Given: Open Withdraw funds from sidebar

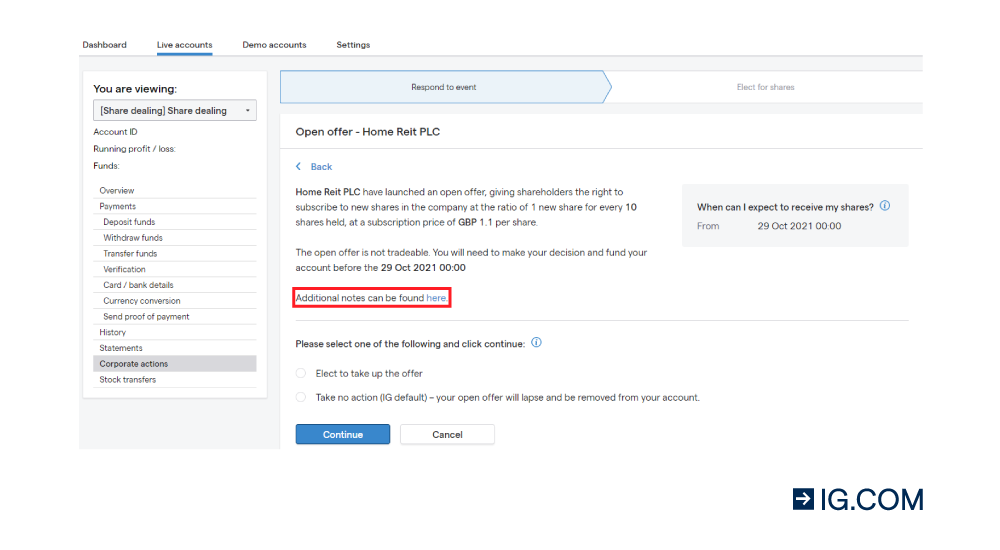Looking at the screenshot, I should point(133,238).
